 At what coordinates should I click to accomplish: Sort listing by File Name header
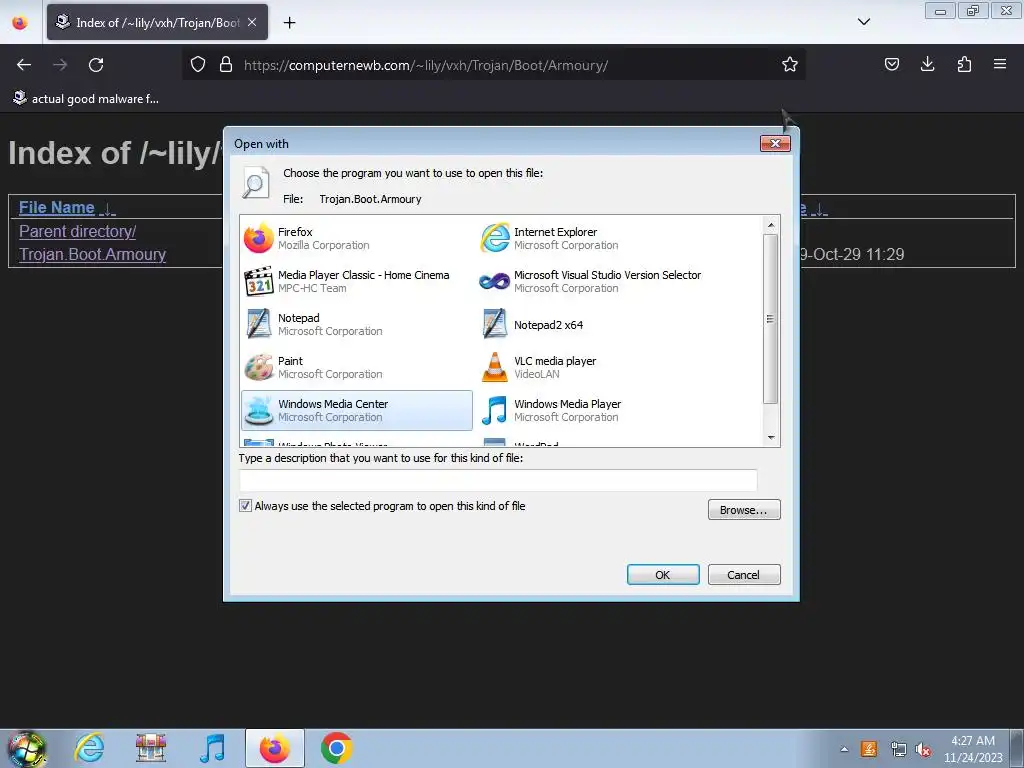(57, 208)
